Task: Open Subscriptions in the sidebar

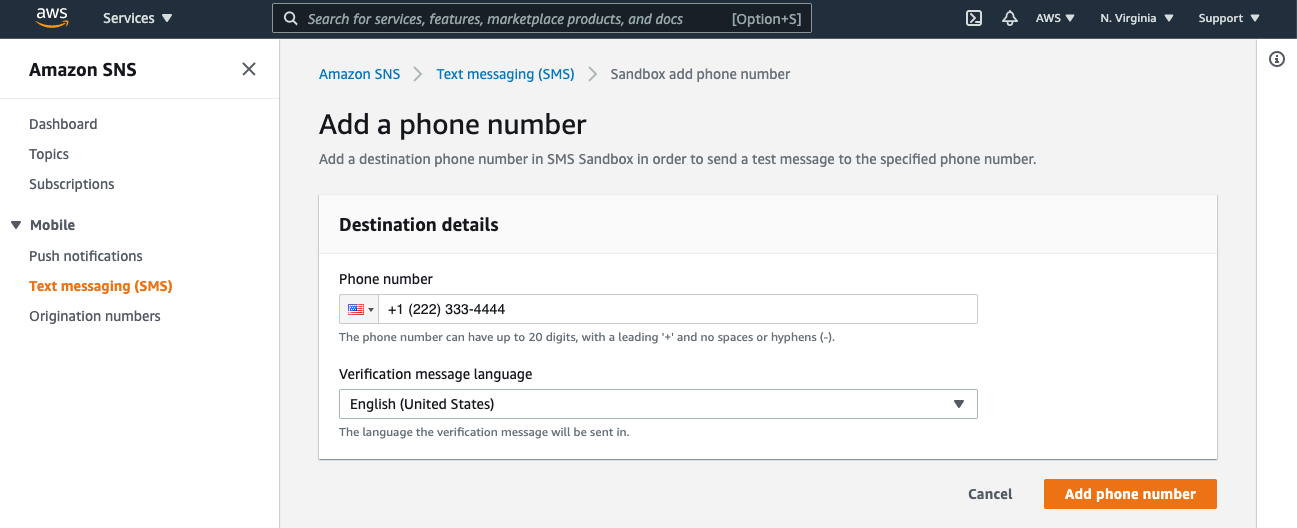Action: (72, 184)
